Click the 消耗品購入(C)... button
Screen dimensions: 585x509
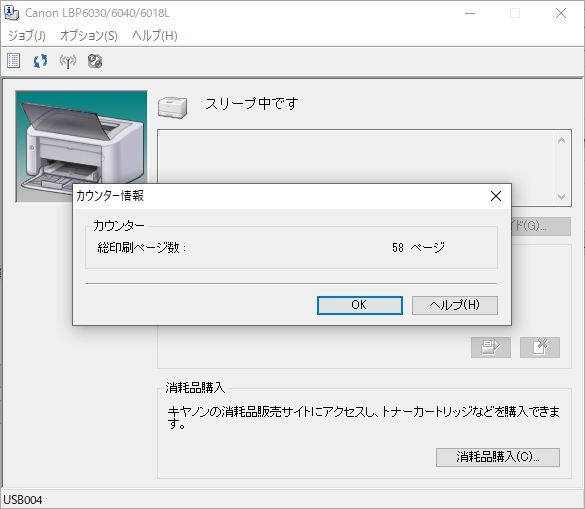click(498, 457)
